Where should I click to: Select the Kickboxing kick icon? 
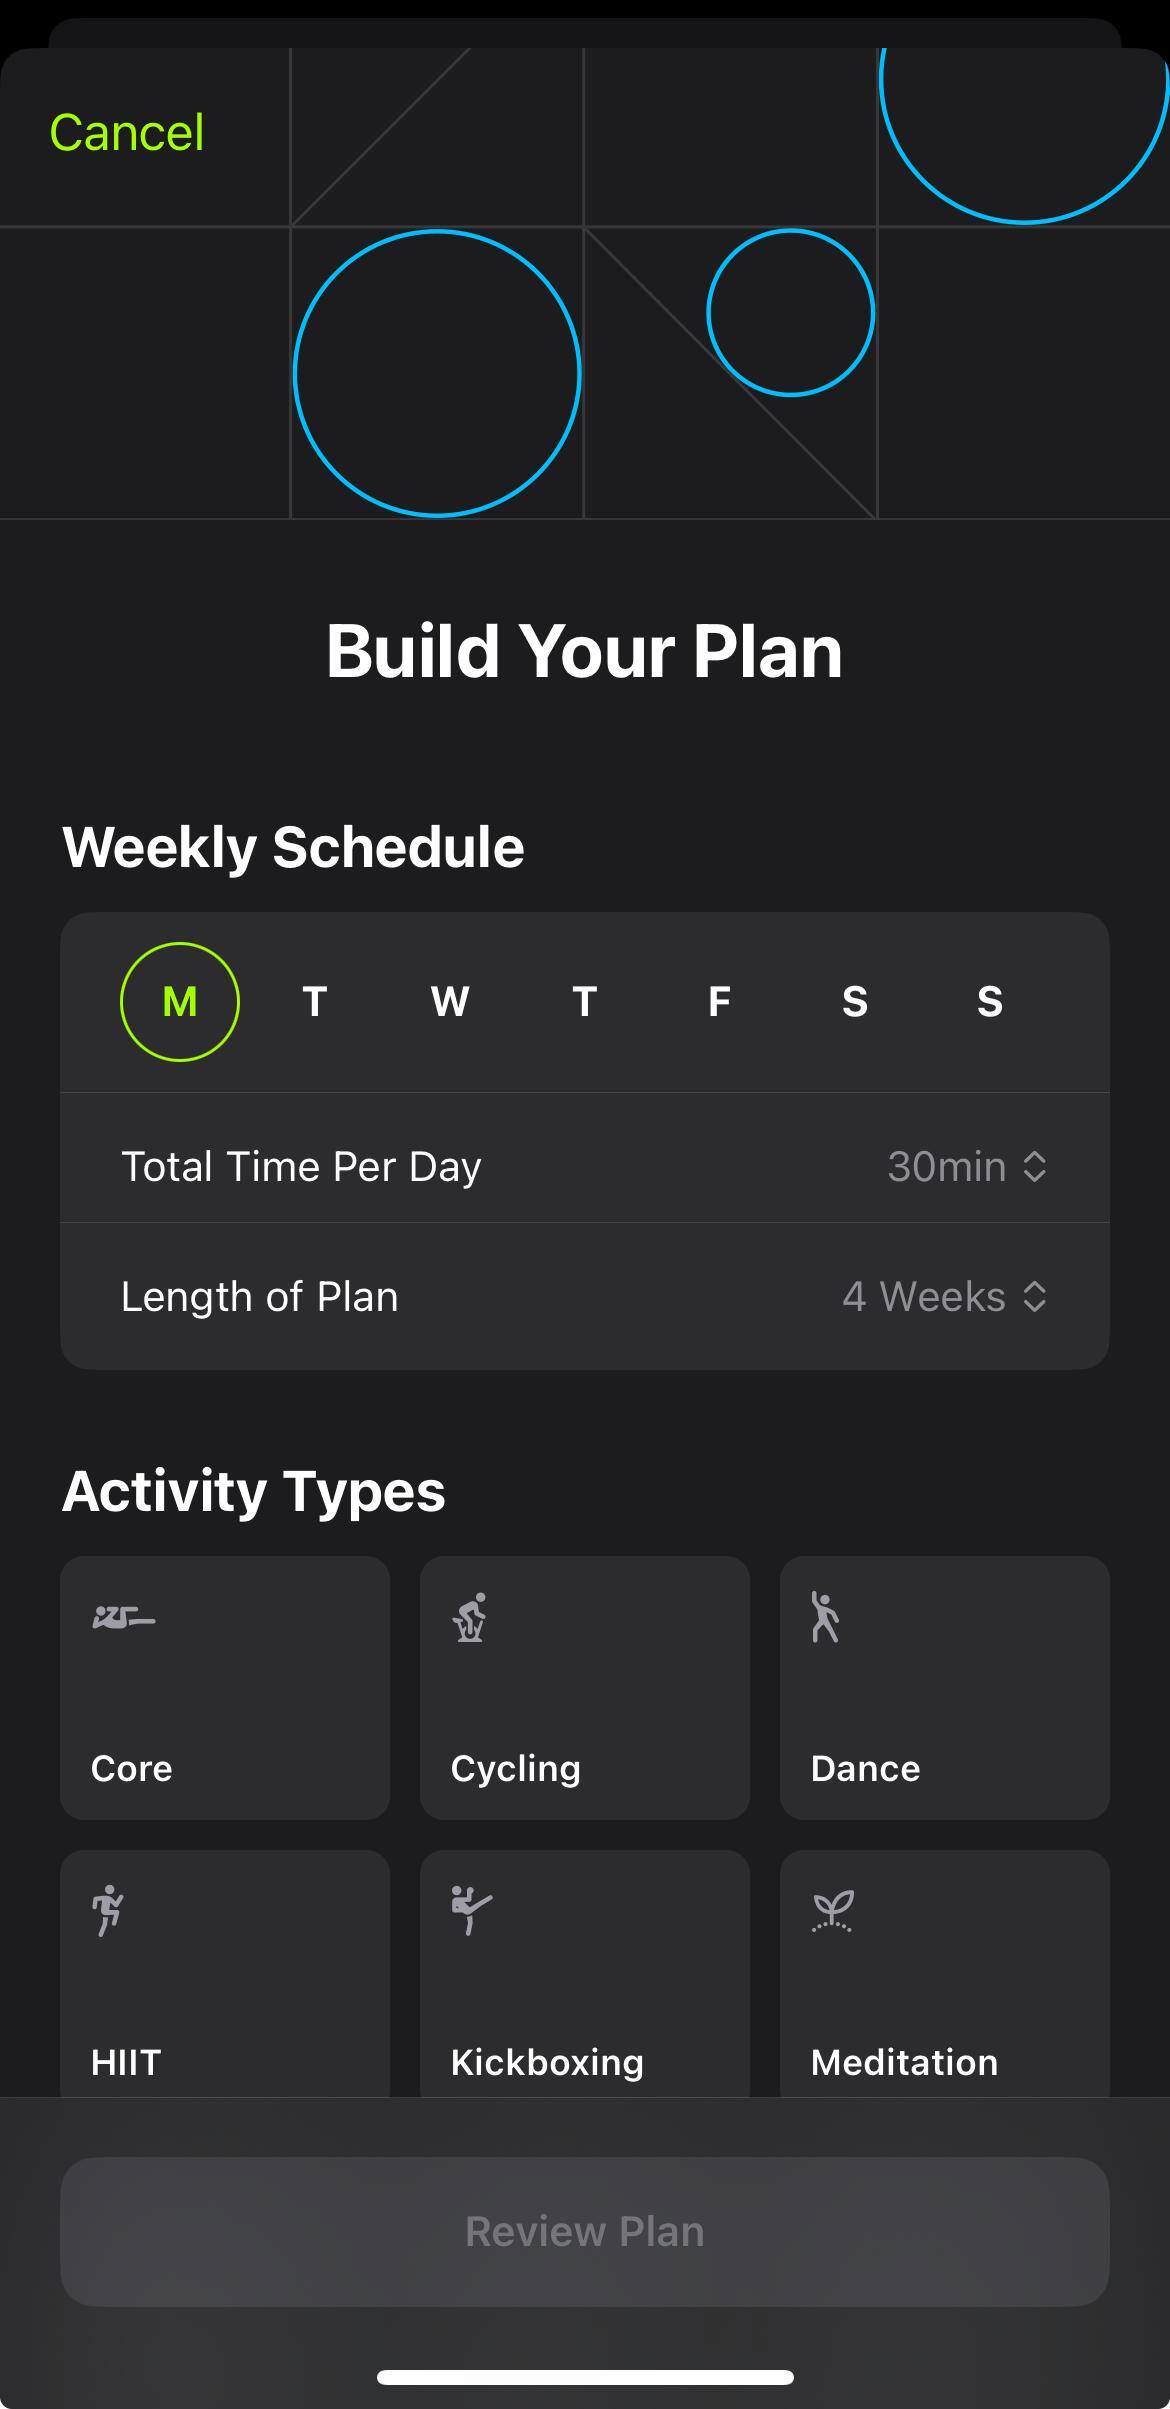[x=471, y=1910]
